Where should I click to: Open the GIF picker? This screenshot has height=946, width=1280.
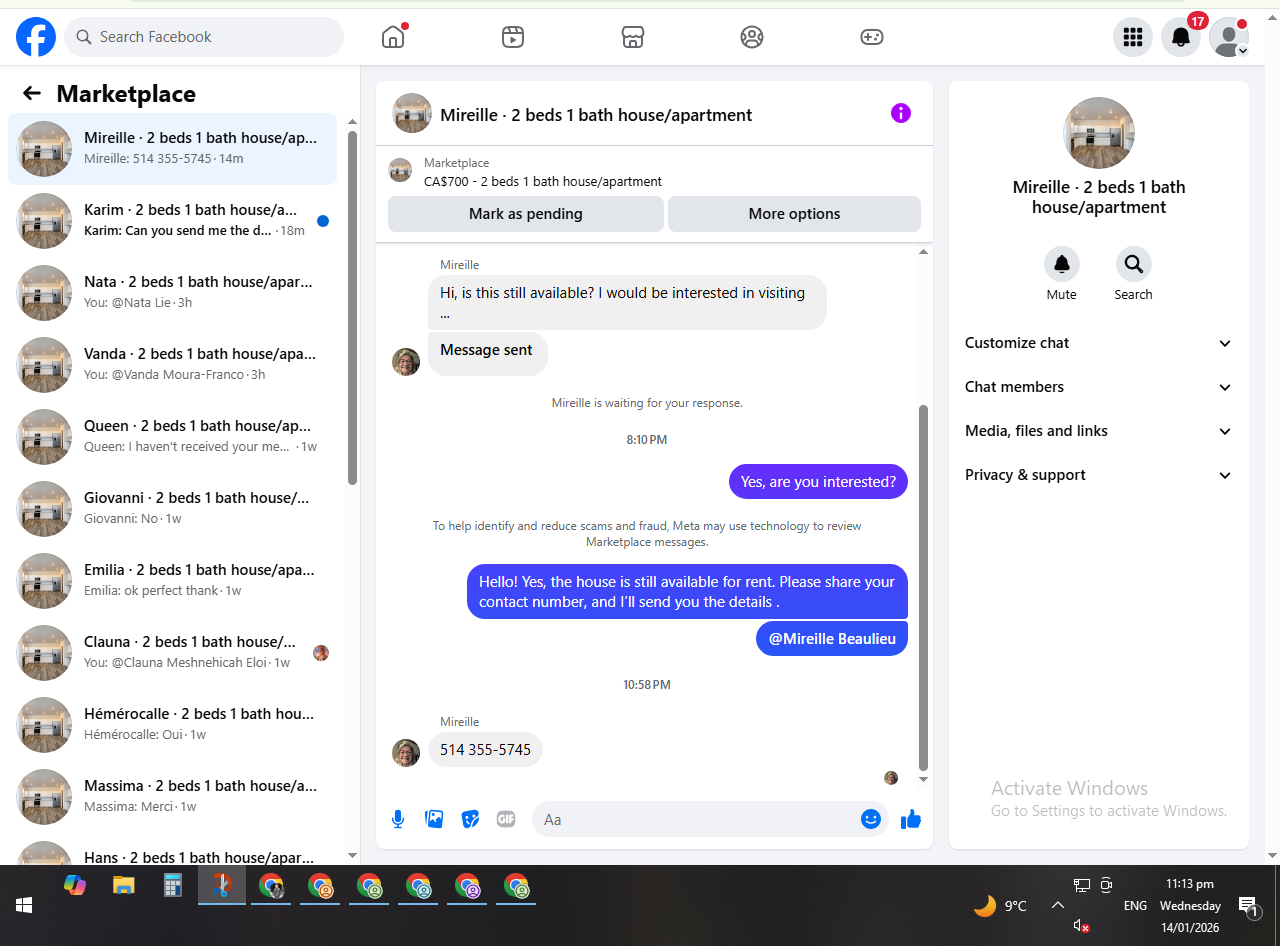(506, 819)
